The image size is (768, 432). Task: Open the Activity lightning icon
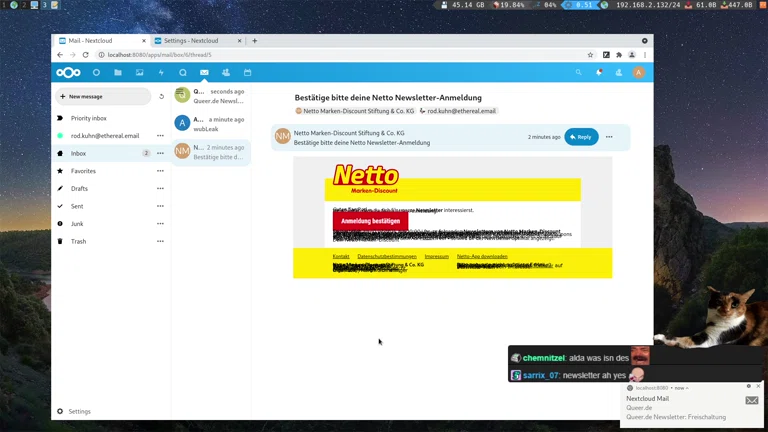161,72
